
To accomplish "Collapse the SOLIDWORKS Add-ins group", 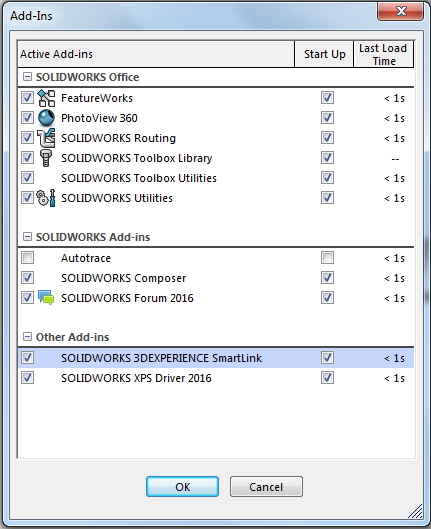I will coord(27,237).
